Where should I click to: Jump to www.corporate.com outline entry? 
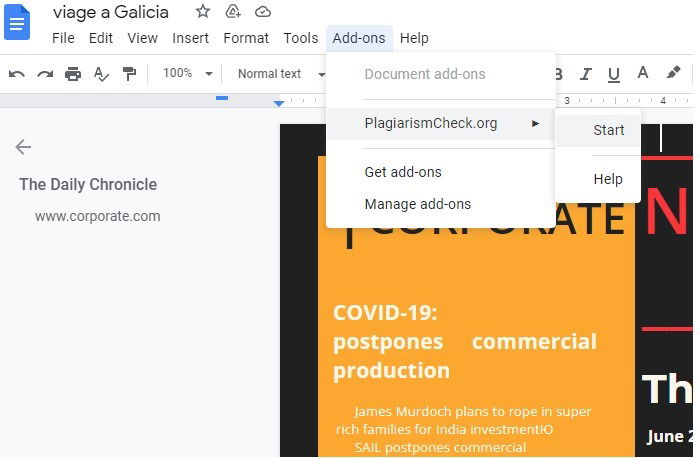tap(97, 217)
